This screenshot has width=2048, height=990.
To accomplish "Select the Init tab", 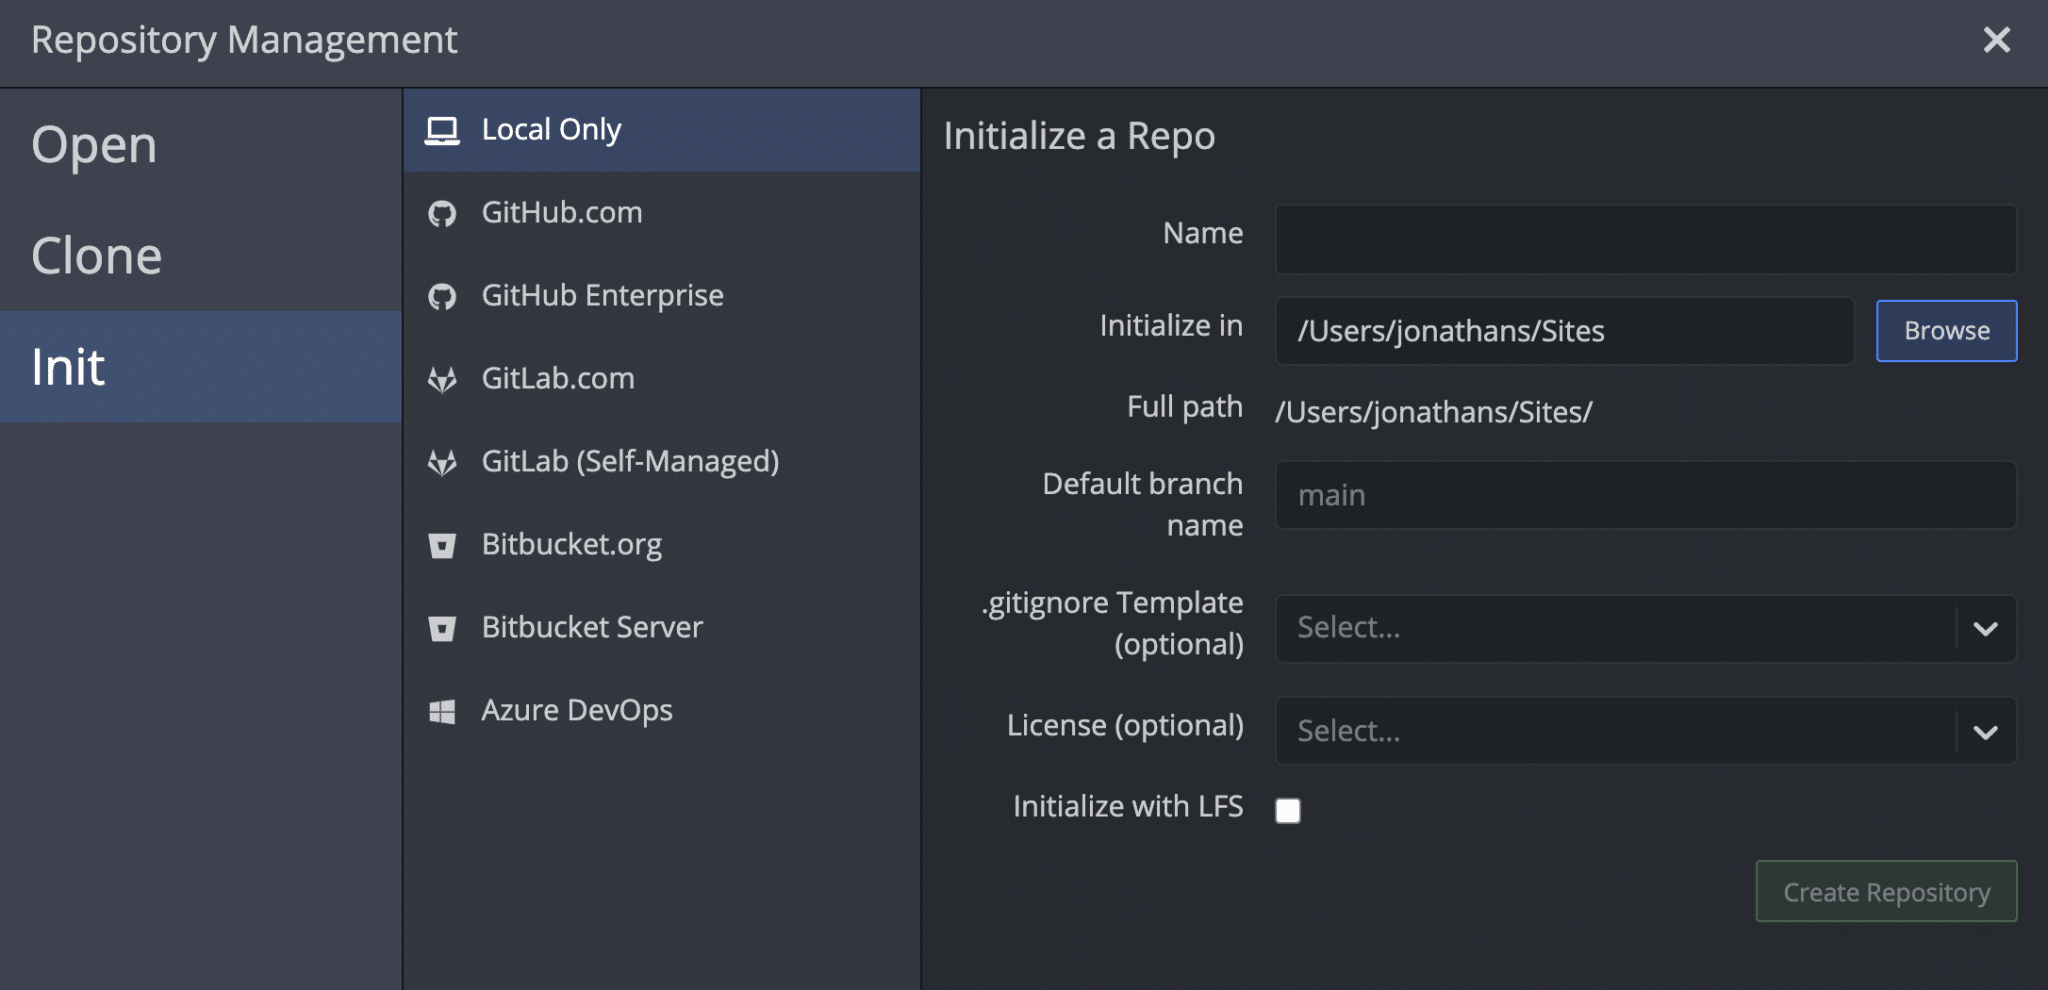I will (68, 367).
